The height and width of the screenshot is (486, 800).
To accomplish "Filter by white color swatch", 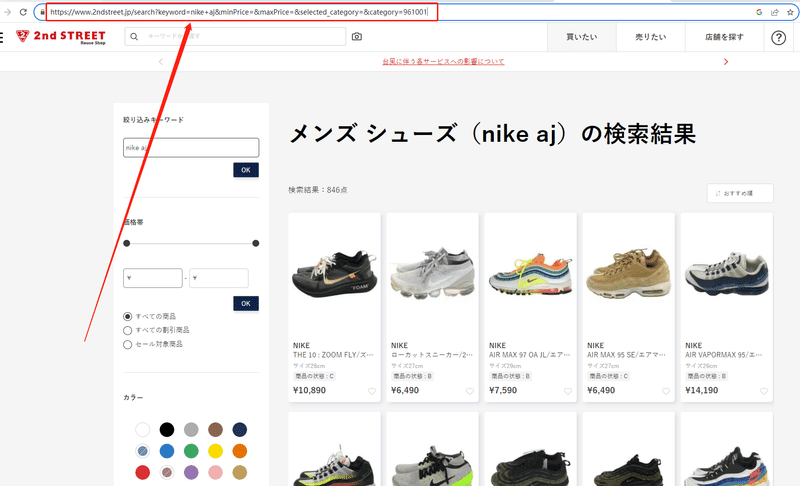I will (x=142, y=429).
